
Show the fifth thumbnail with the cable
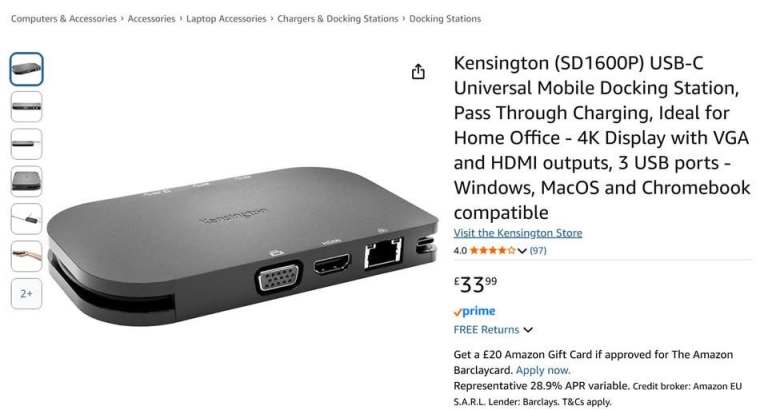(26, 218)
